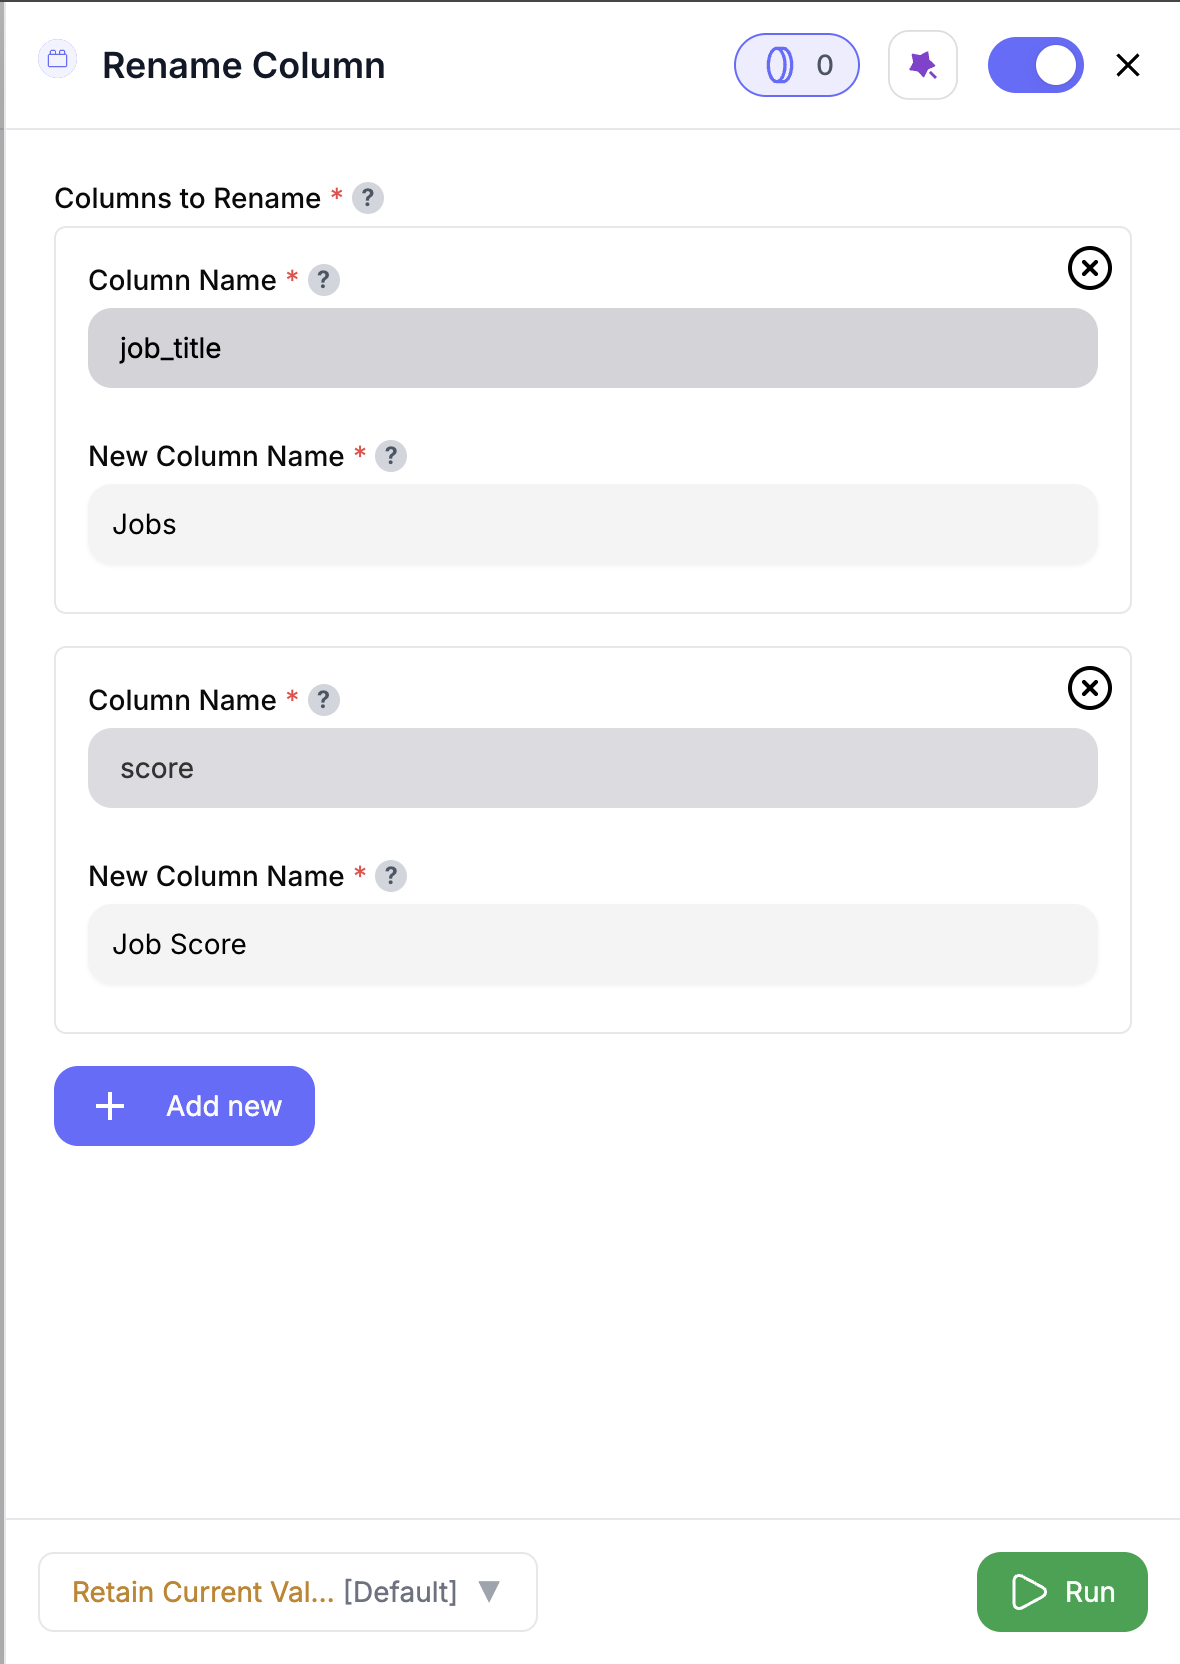Click the dropdown arrow beside [Default]
Viewport: 1180px width, 1664px height.
tap(489, 1592)
